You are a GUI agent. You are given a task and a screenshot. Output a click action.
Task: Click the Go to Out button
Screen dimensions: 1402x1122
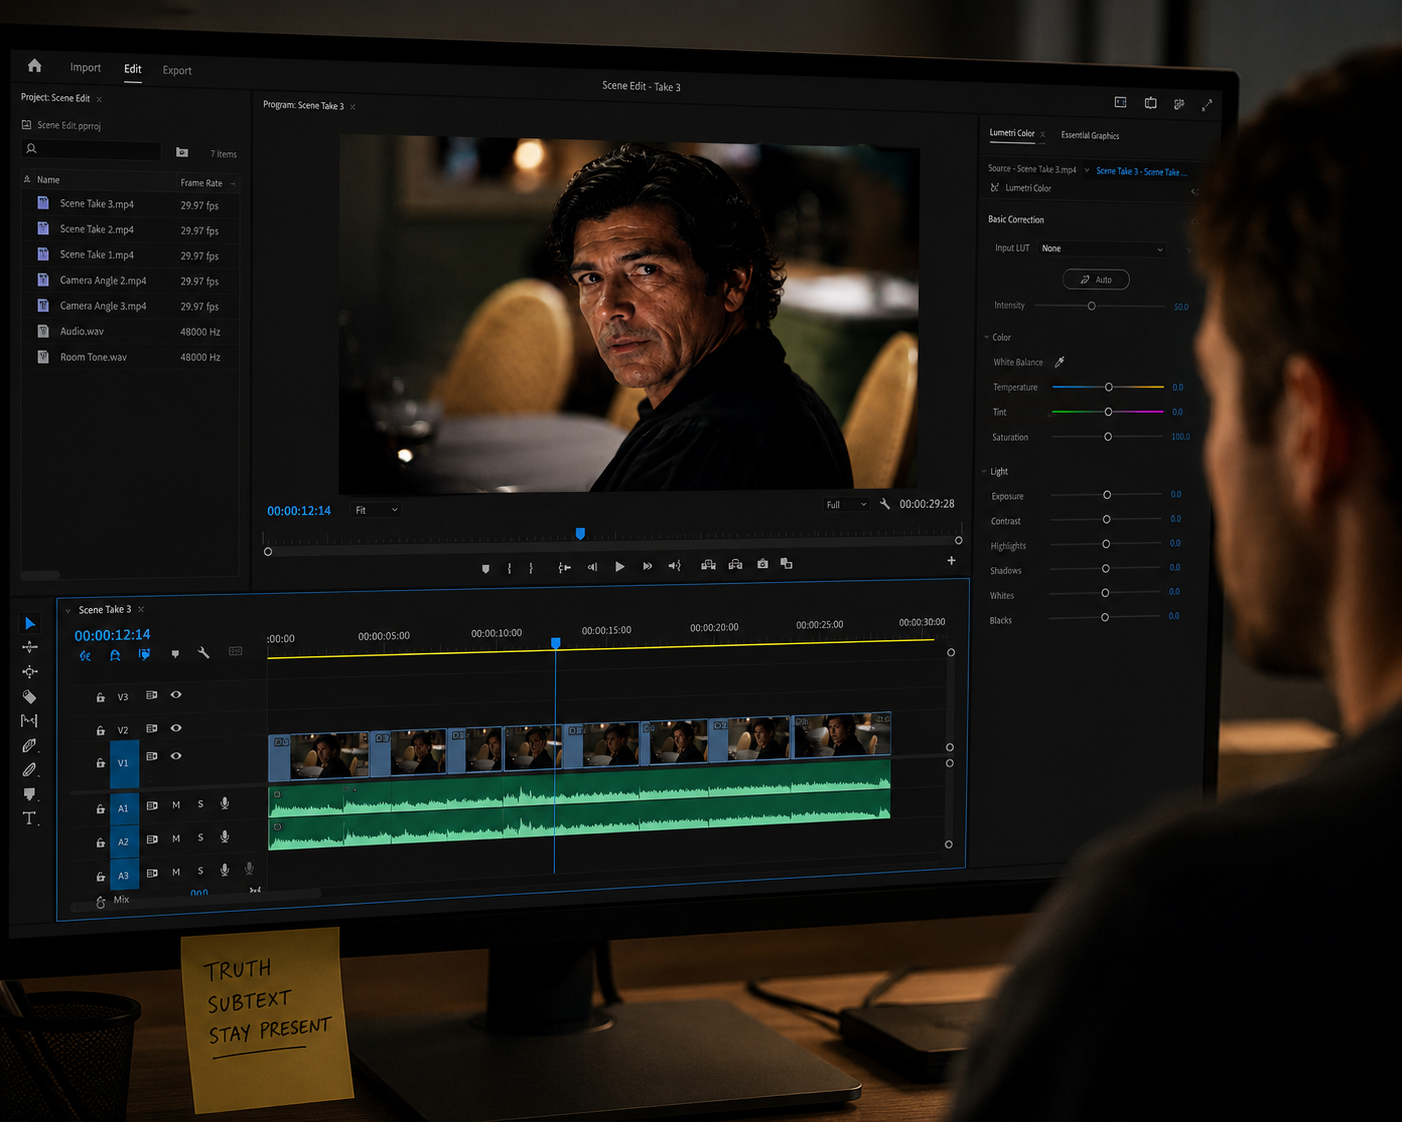[675, 566]
